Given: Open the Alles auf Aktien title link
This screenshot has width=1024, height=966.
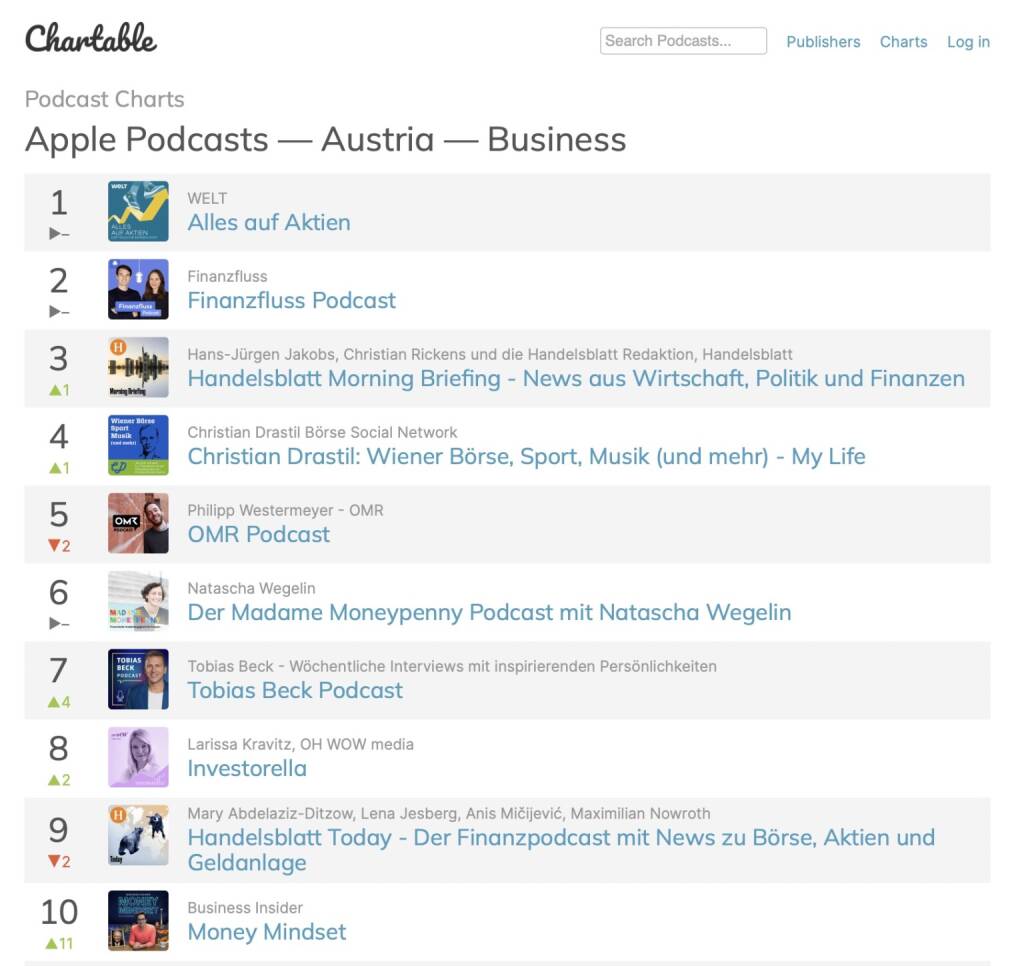Looking at the screenshot, I should 269,223.
